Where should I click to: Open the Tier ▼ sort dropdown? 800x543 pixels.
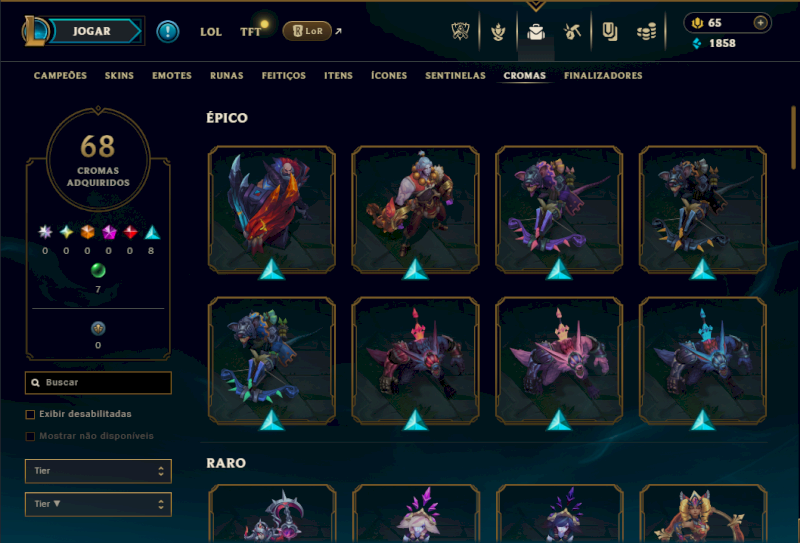click(x=98, y=504)
